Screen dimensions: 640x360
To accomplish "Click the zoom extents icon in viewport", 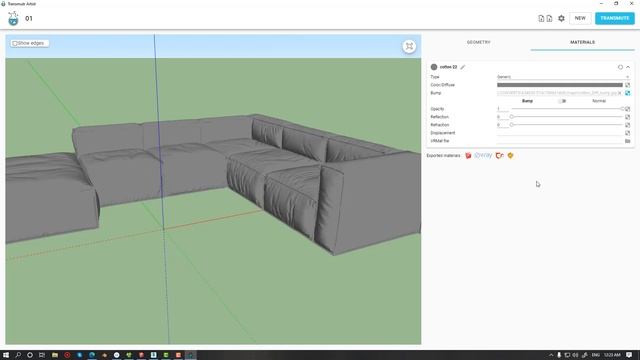I will click(409, 46).
